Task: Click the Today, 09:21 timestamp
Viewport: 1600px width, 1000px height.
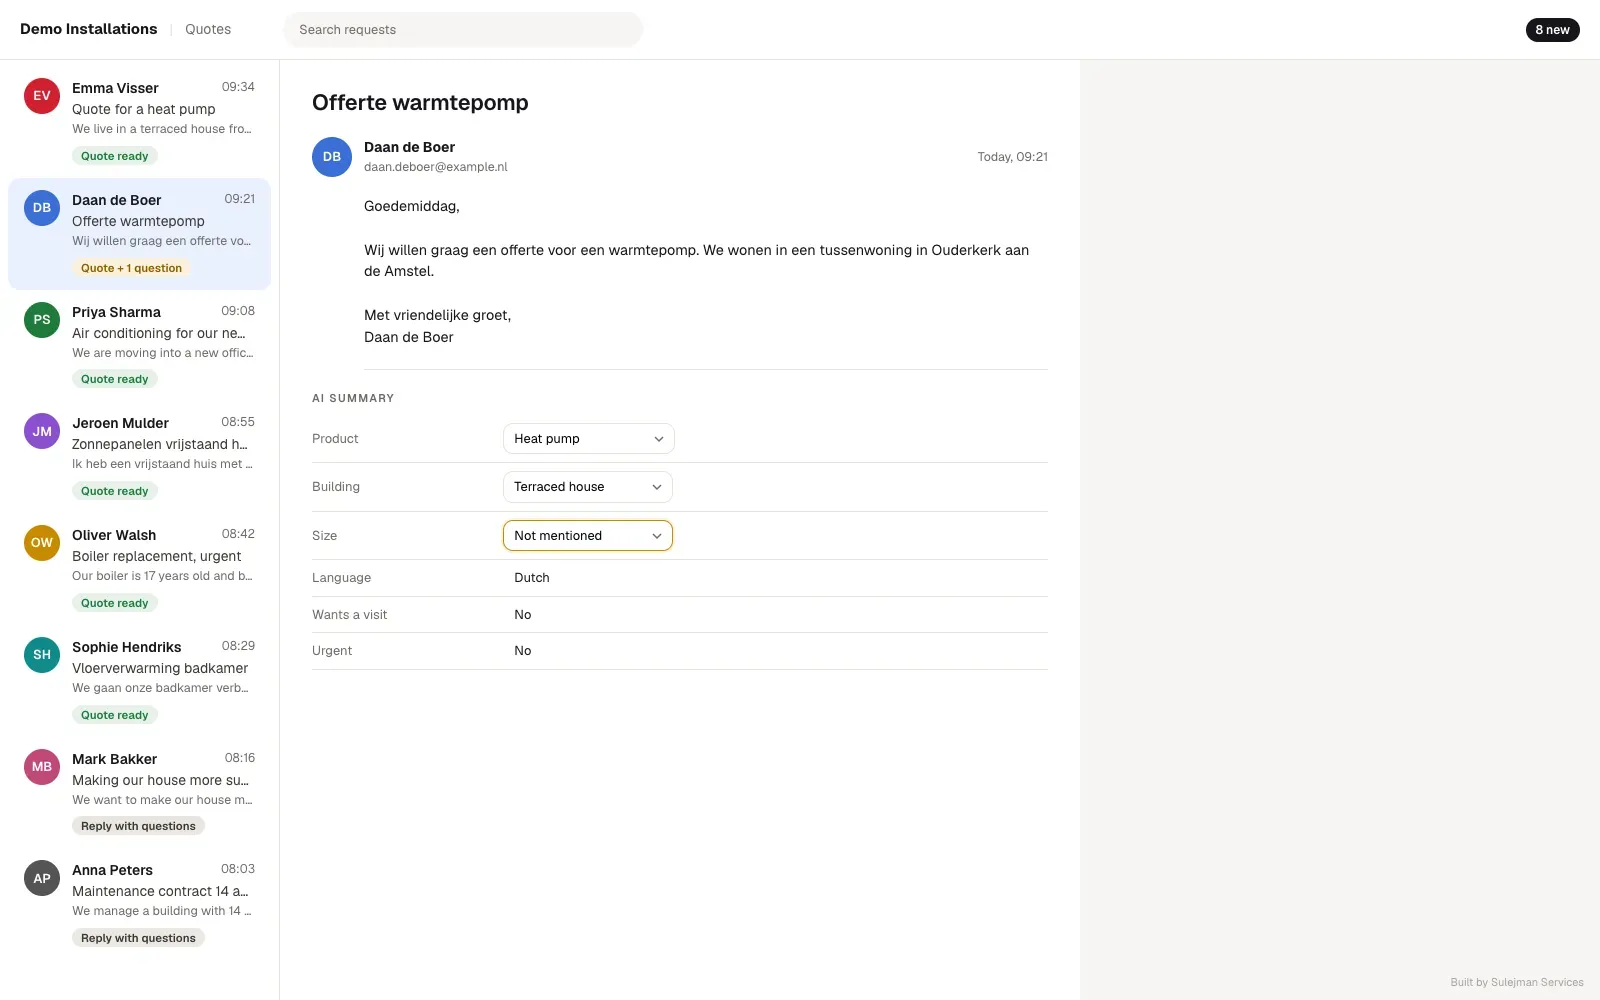Action: (x=1012, y=157)
